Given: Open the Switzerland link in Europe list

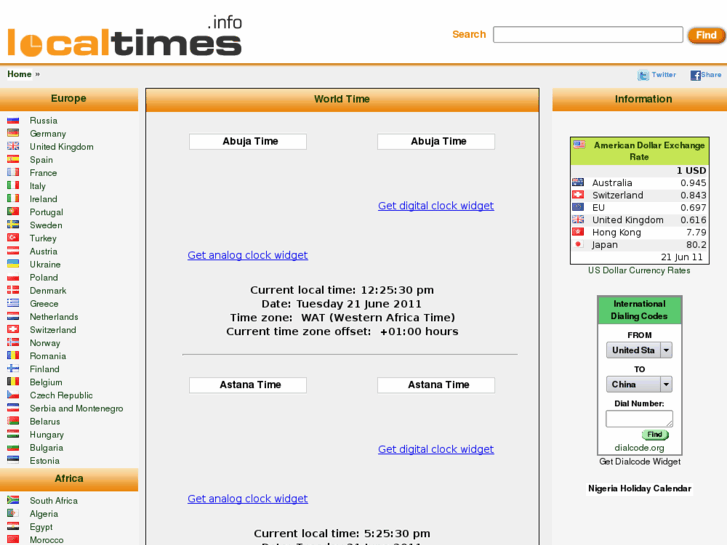Looking at the screenshot, I should tap(53, 330).
